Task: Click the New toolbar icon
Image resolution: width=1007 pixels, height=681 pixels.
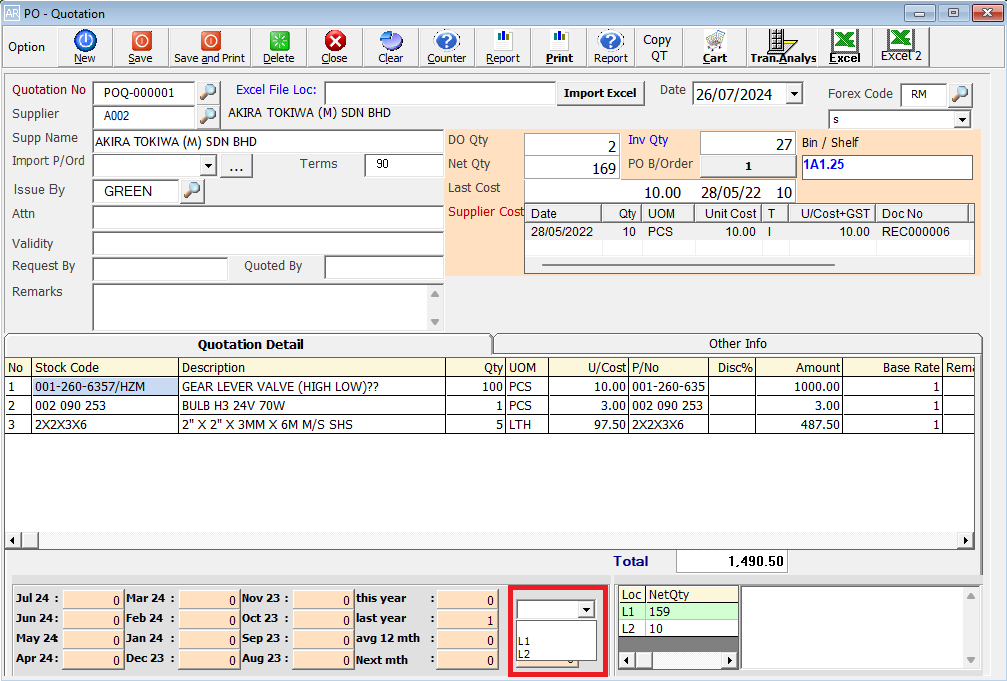Action: point(85,47)
